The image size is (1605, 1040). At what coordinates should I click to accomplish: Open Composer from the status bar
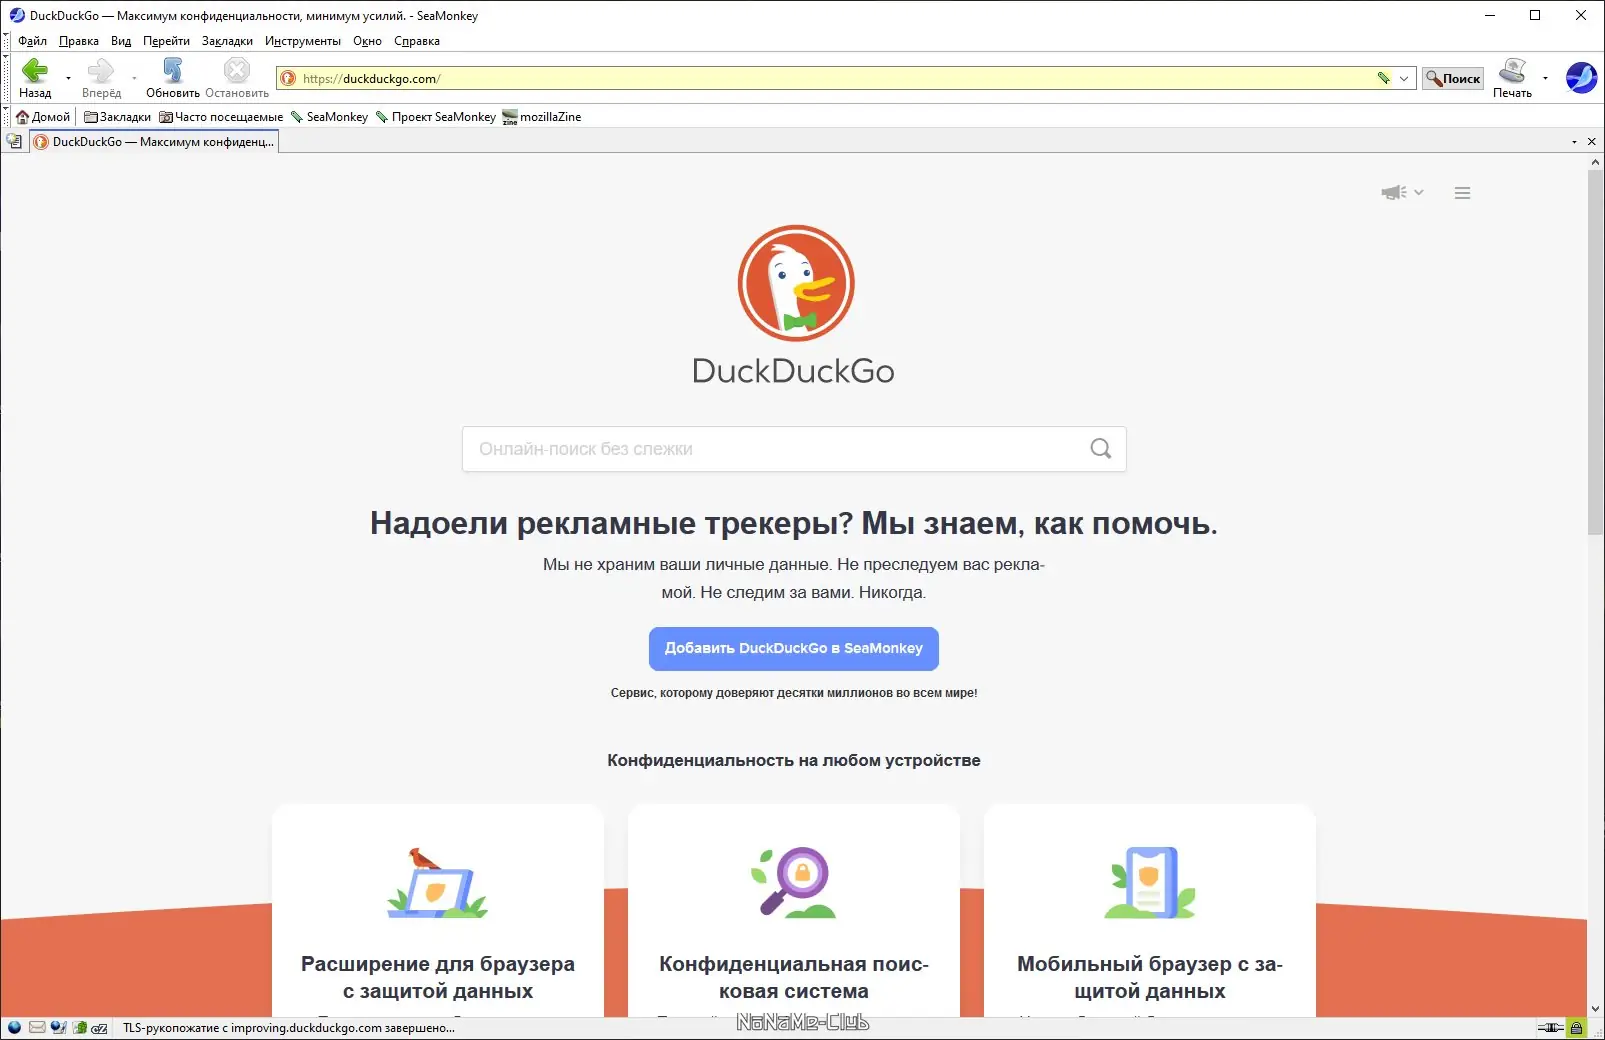click(x=58, y=1027)
